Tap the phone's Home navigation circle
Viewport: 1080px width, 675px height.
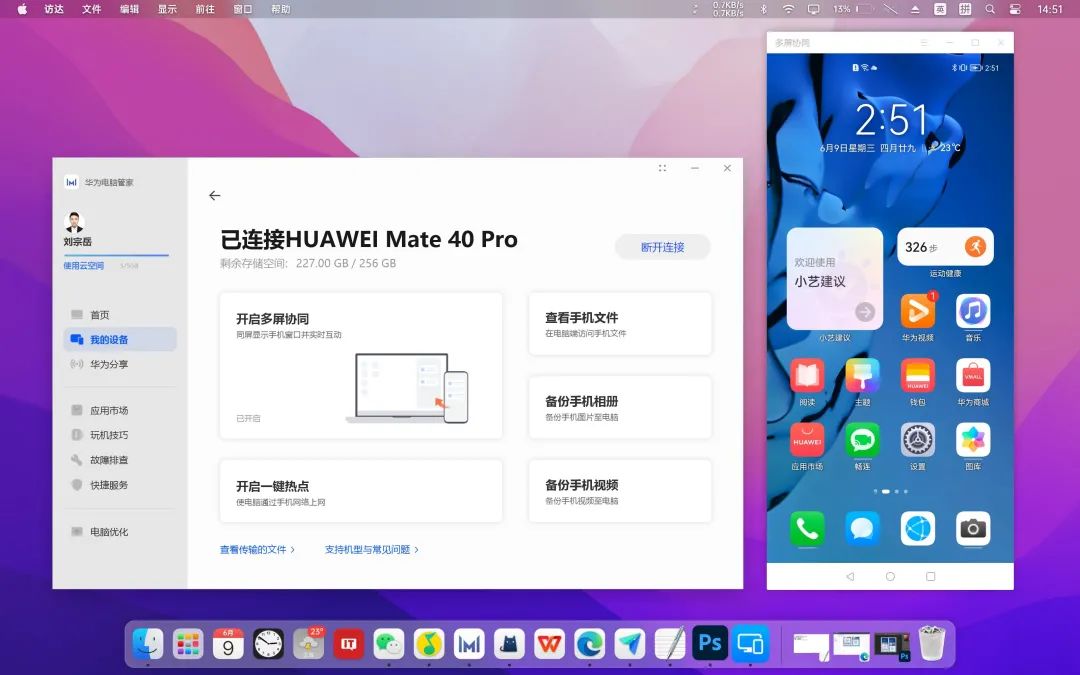(890, 577)
